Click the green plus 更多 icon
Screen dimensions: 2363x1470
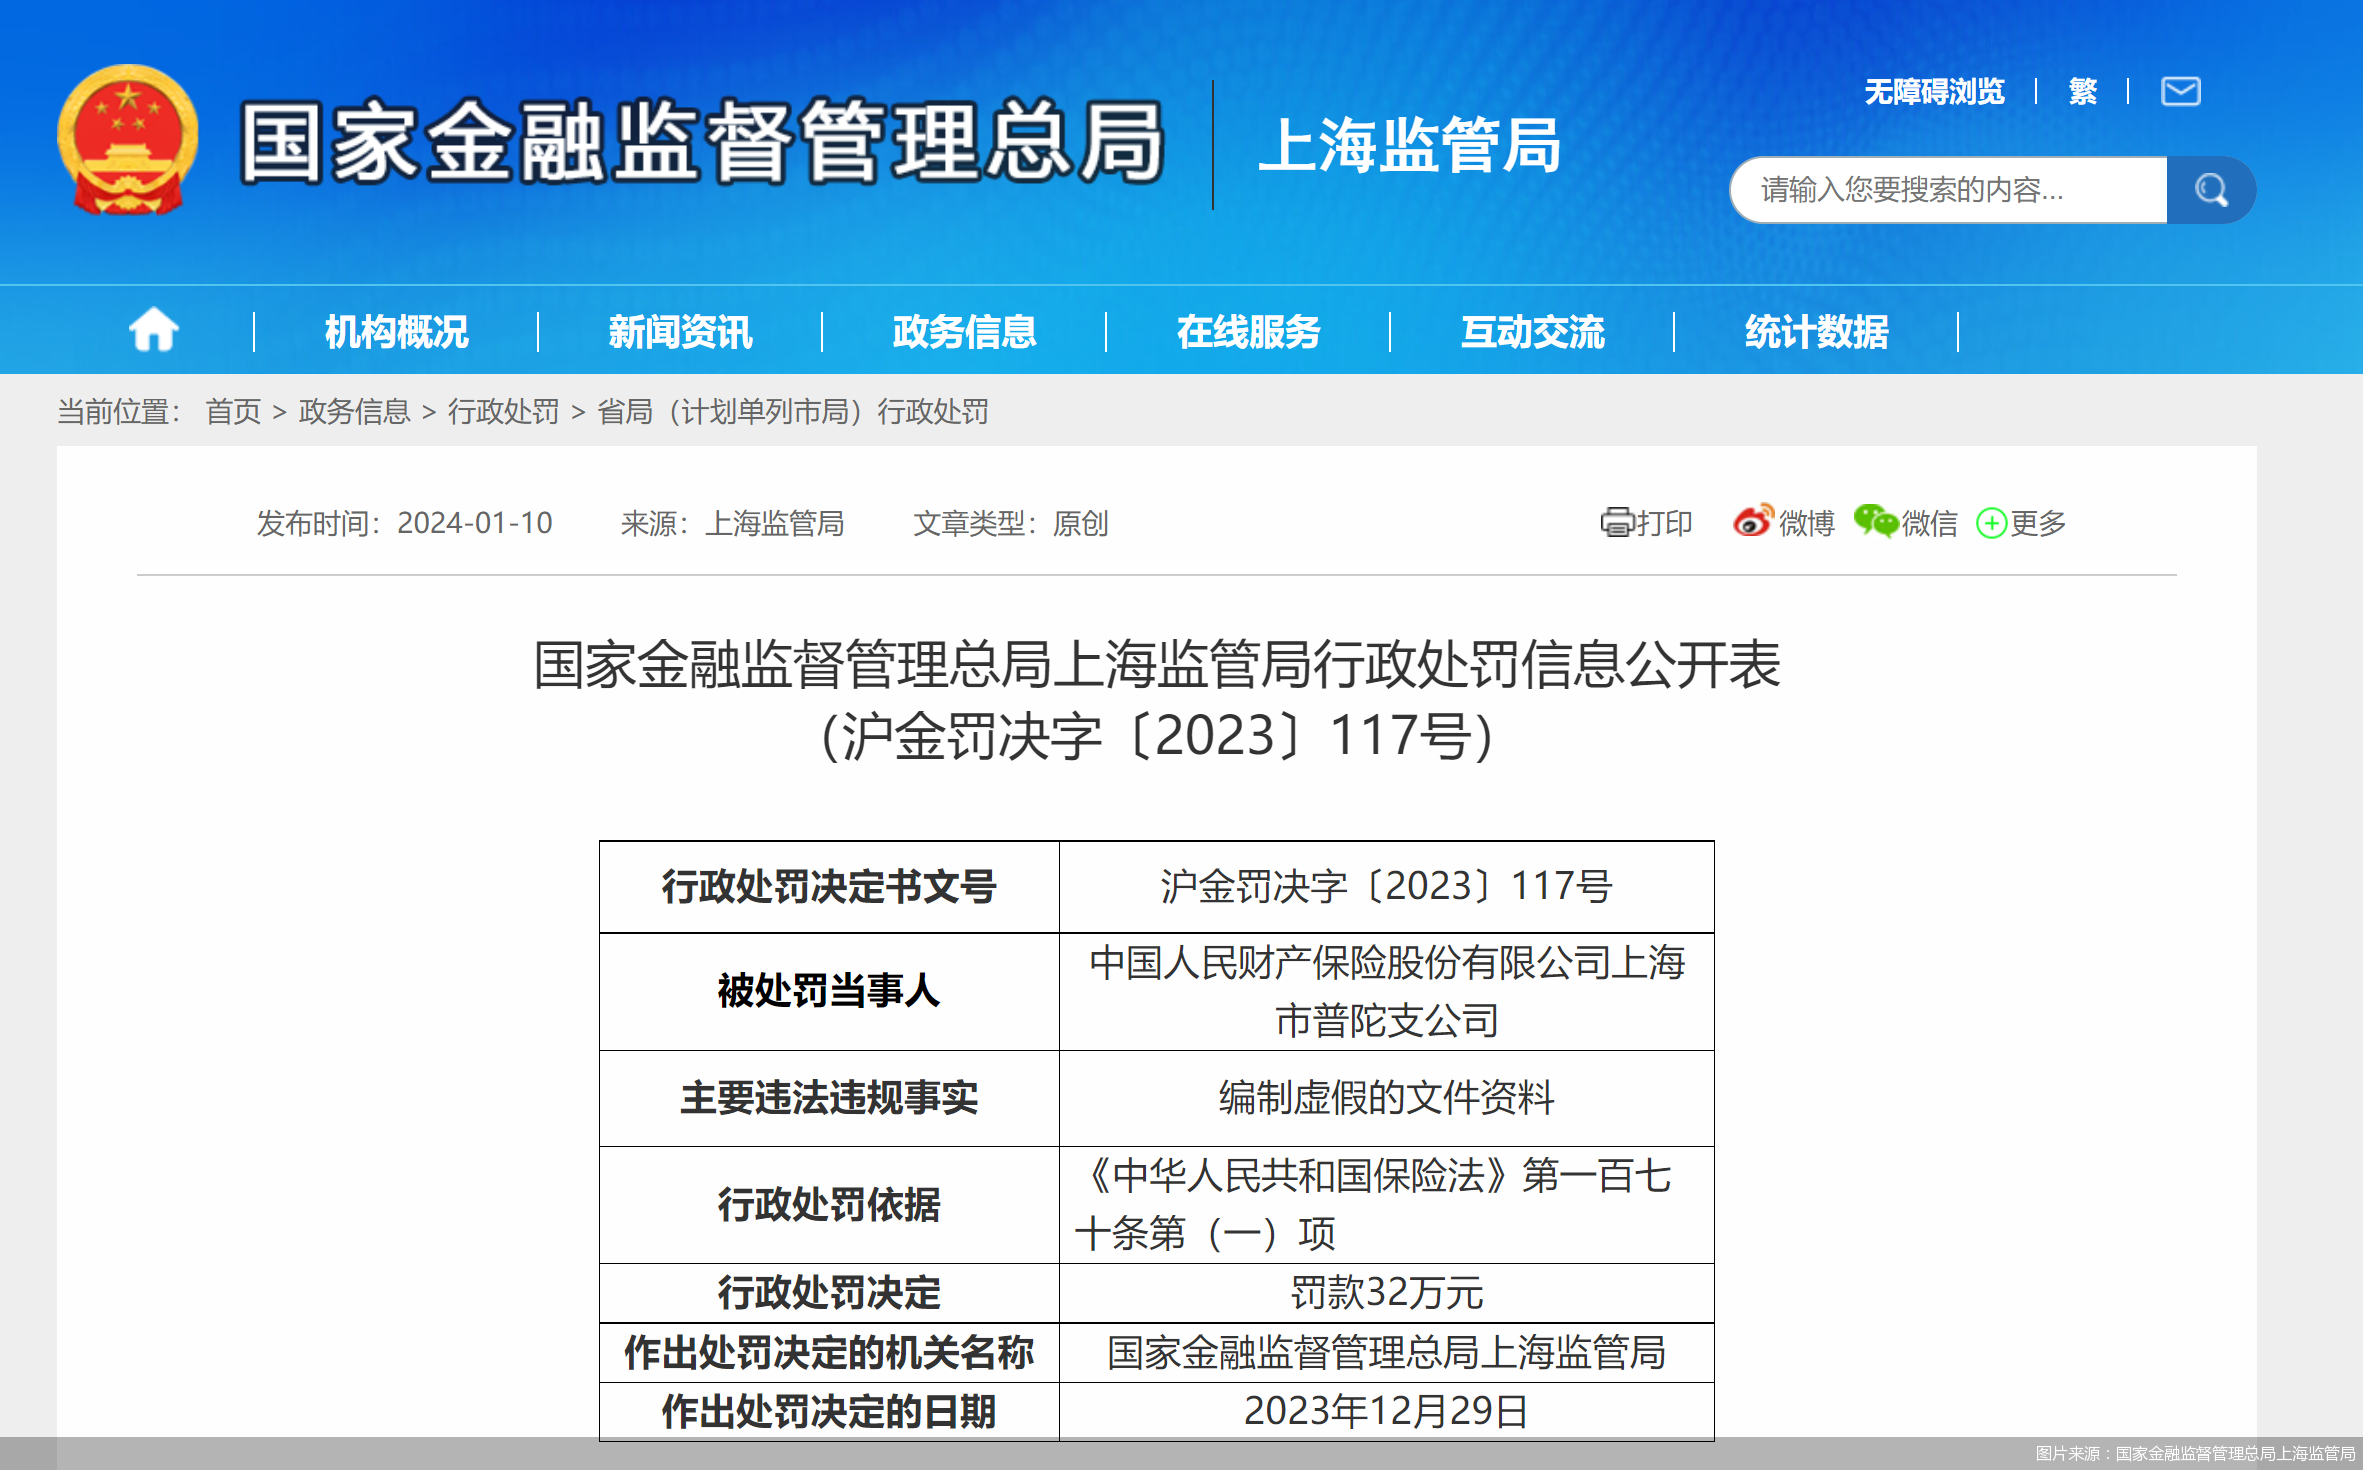1991,523
